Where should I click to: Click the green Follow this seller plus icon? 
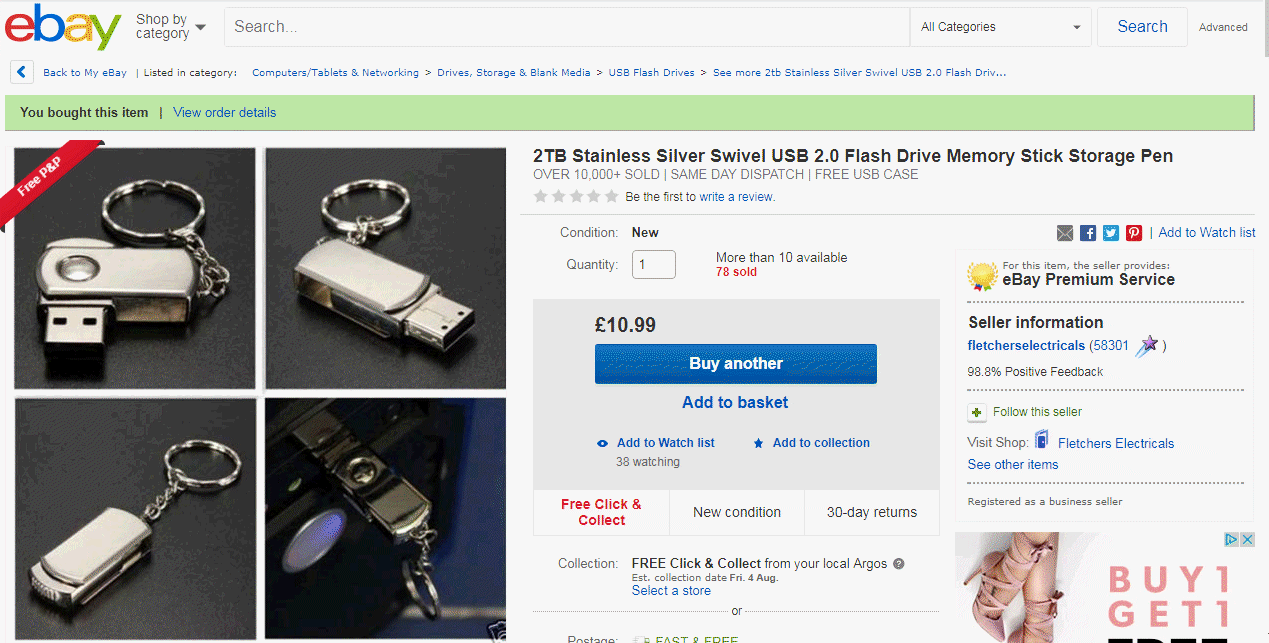click(977, 412)
